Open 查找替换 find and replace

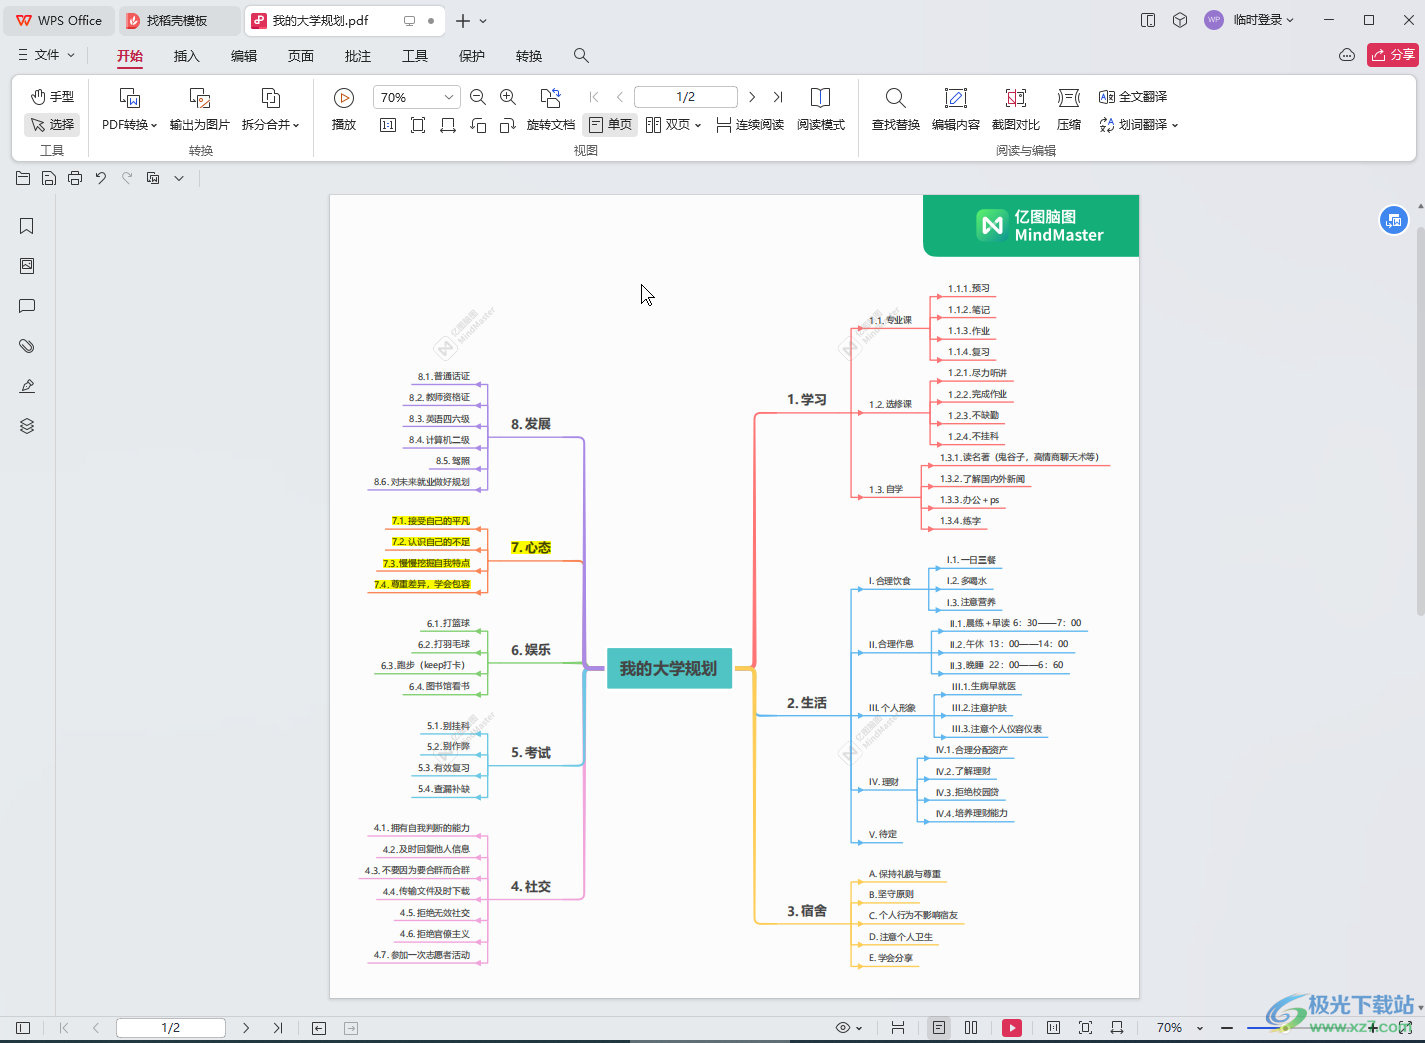(x=896, y=110)
